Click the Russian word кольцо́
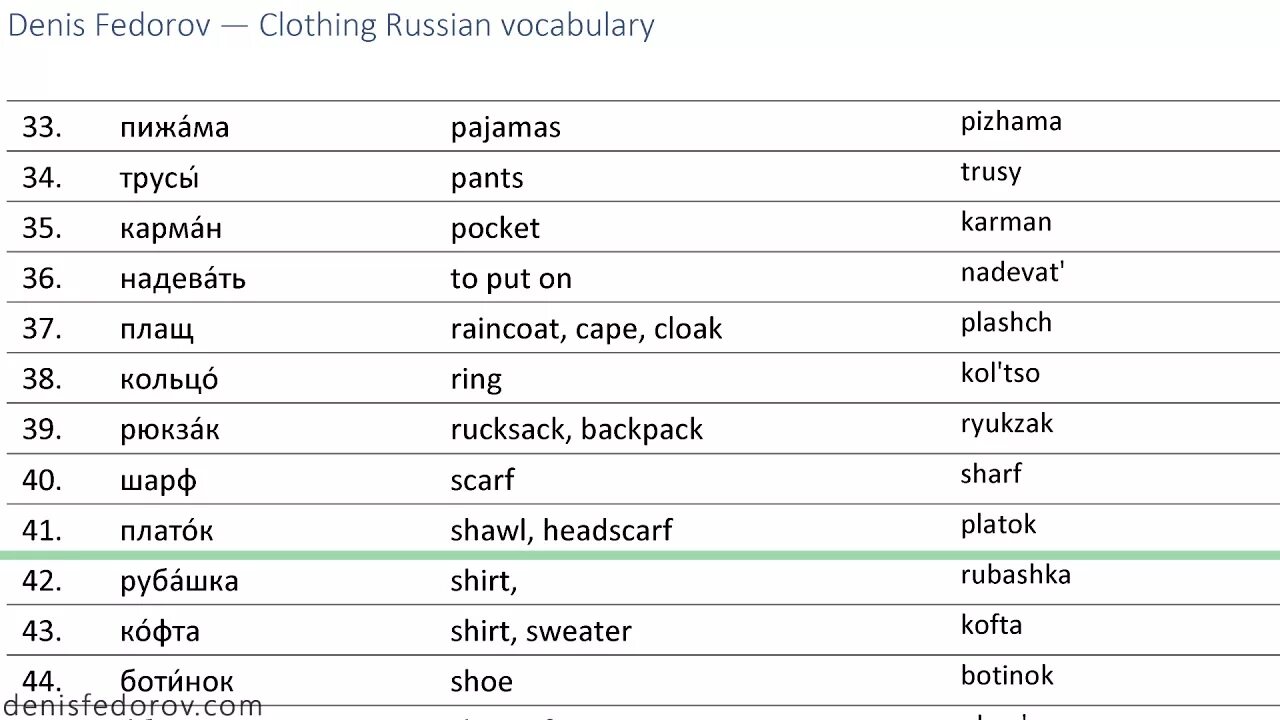 pyautogui.click(x=169, y=379)
